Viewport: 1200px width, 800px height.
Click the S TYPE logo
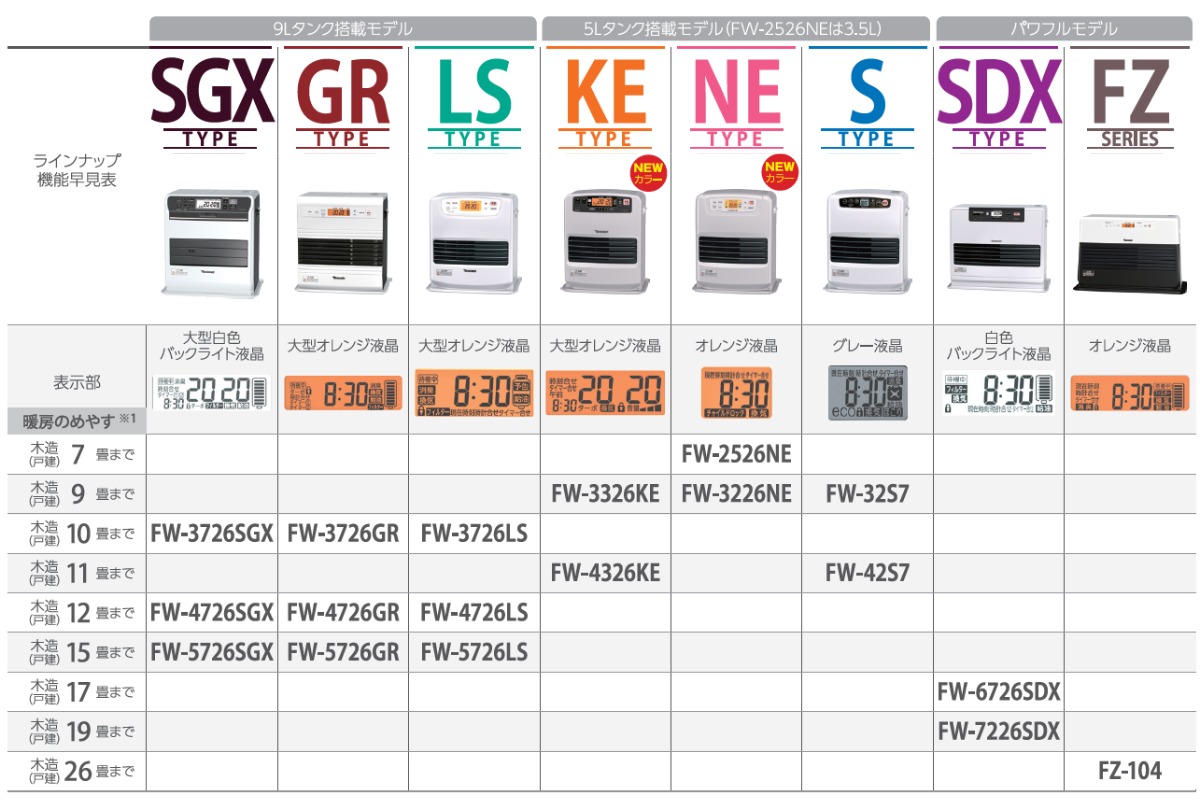click(x=866, y=102)
